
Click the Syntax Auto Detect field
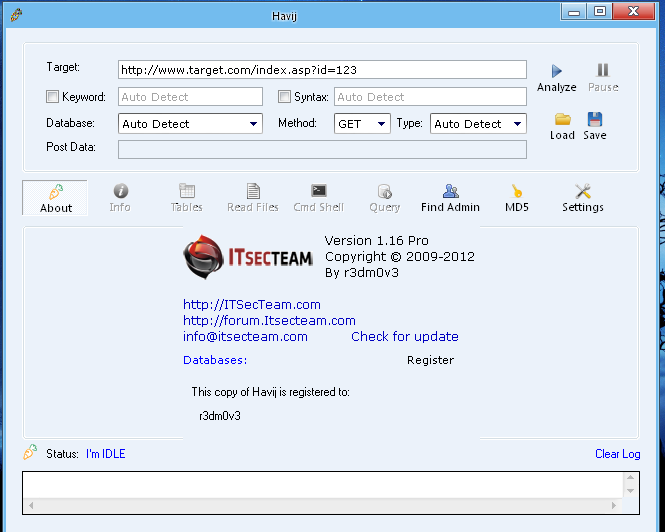click(x=430, y=97)
